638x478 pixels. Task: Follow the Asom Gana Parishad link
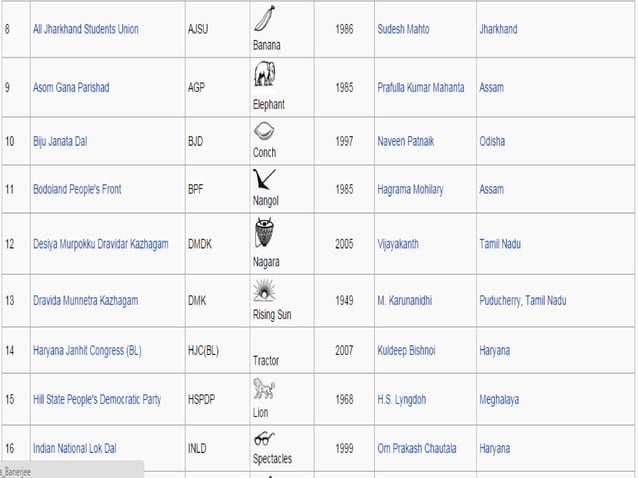71,87
